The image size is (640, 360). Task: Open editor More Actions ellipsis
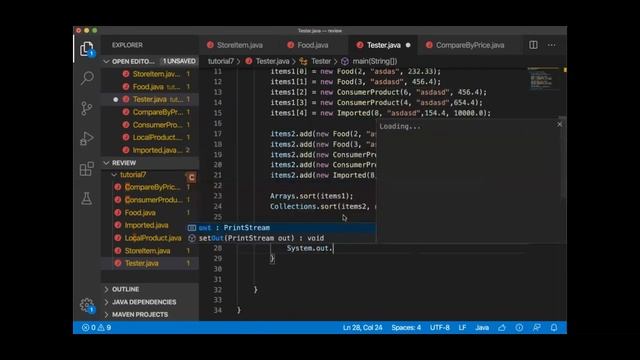click(x=551, y=45)
